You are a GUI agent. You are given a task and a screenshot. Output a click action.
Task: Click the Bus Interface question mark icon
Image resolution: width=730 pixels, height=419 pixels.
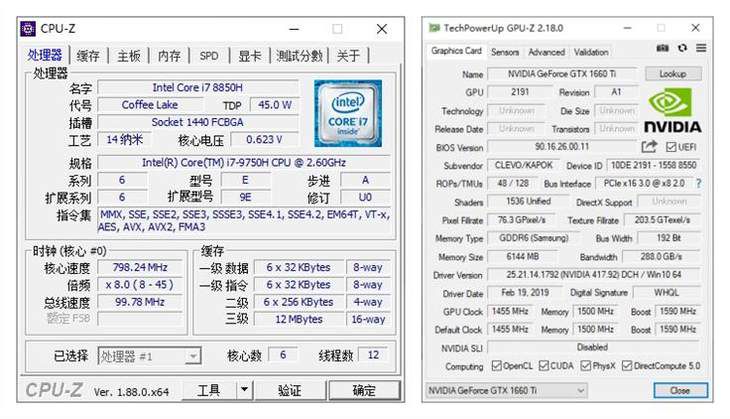pyautogui.click(x=698, y=183)
